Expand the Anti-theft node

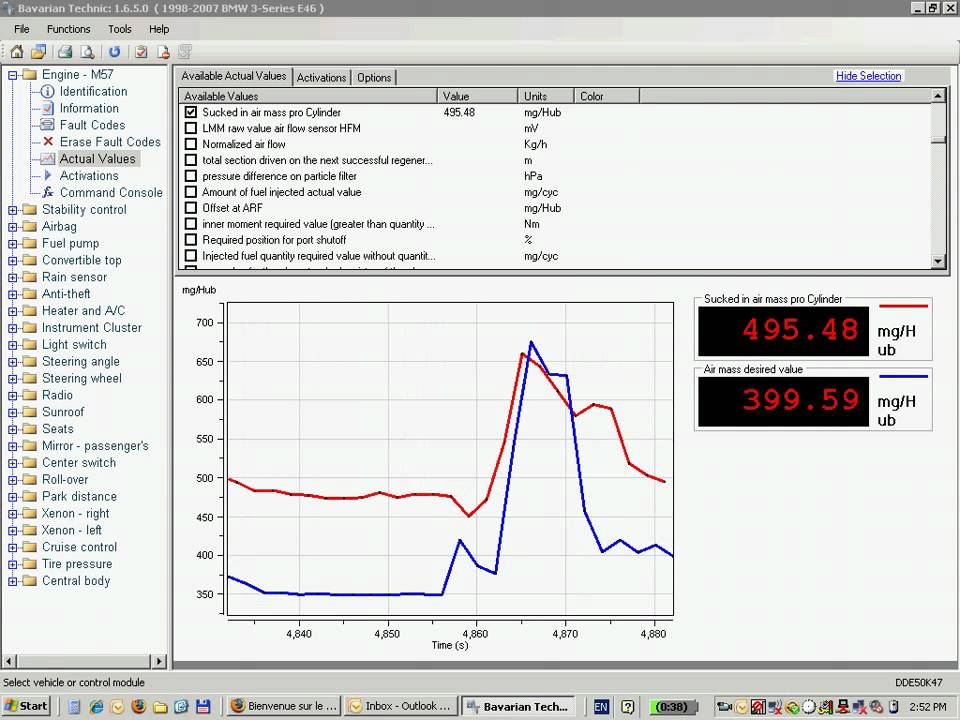click(x=12, y=294)
